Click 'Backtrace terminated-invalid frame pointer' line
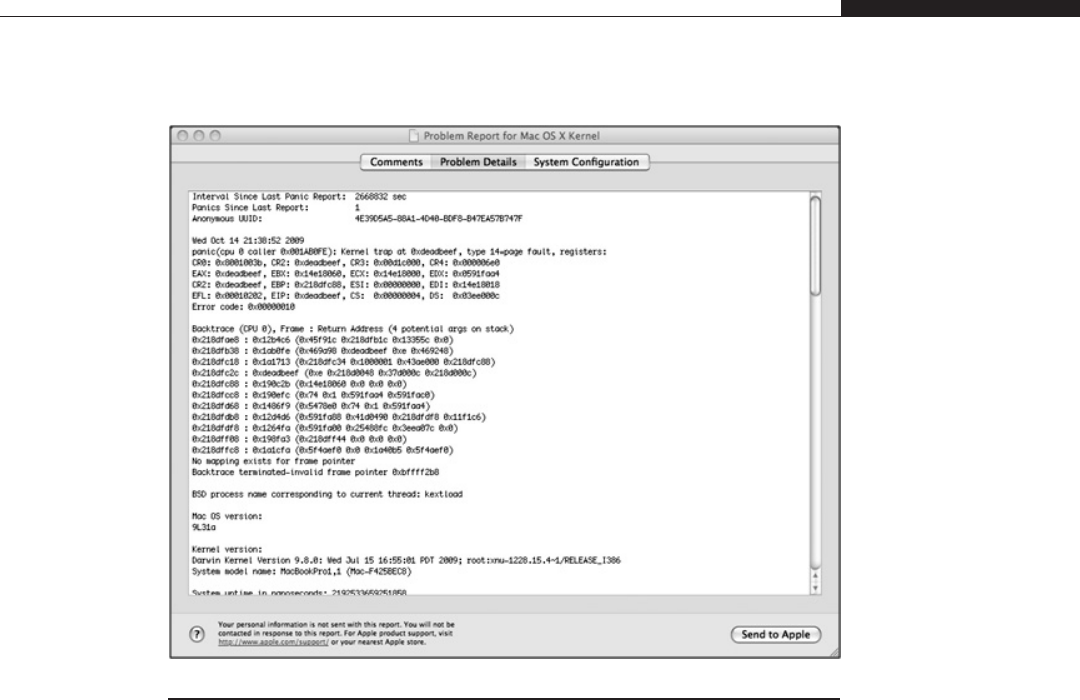1080x700 pixels. tap(315, 473)
